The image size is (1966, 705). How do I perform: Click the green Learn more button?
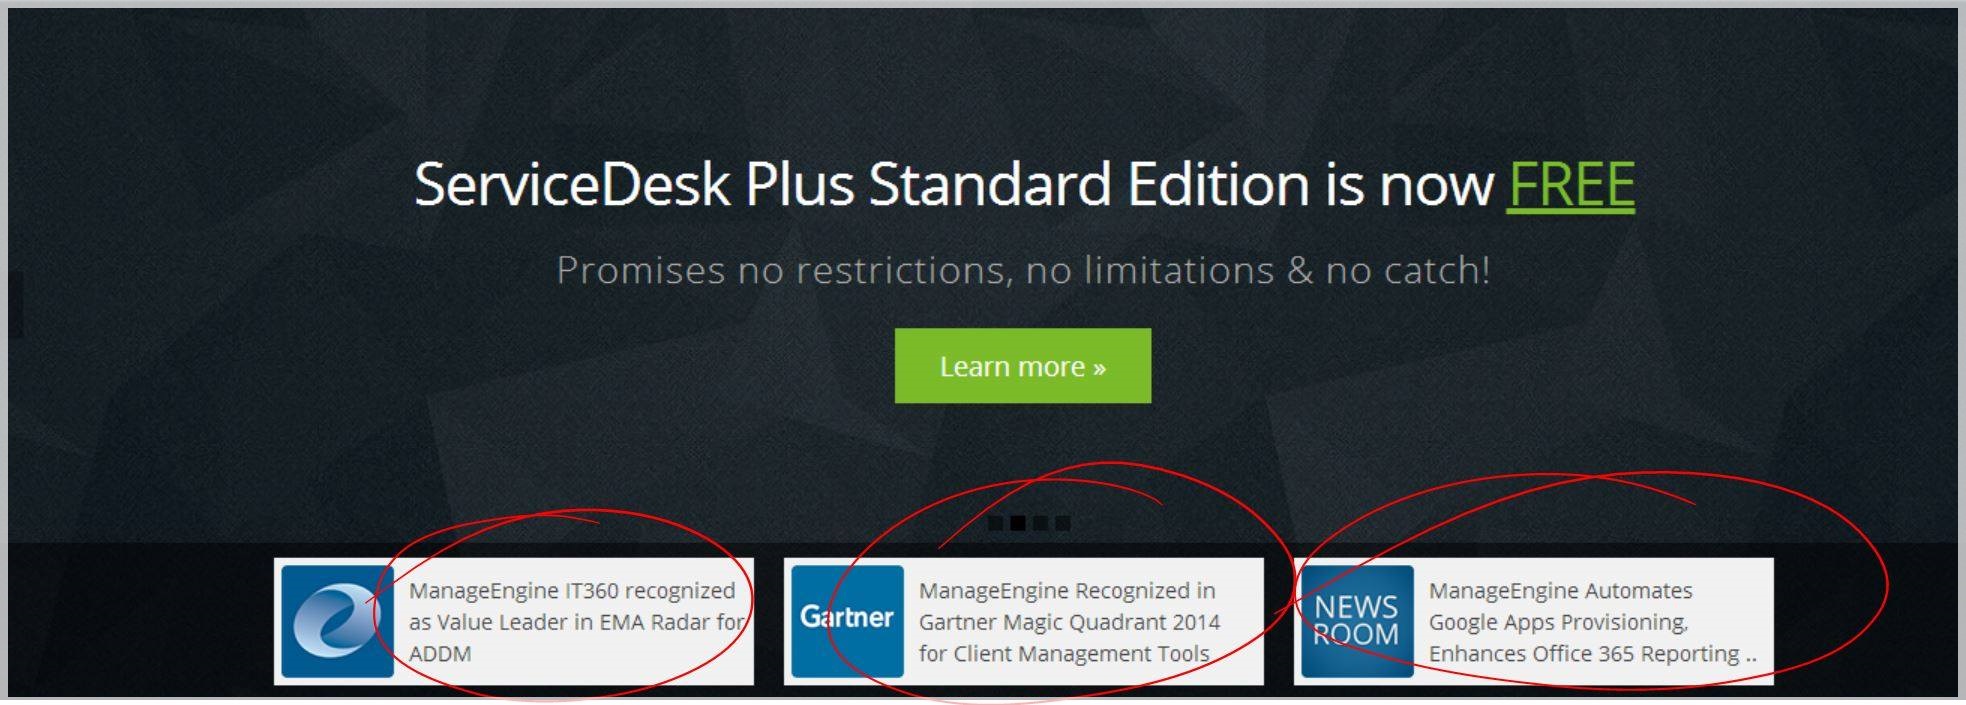click(x=1022, y=366)
